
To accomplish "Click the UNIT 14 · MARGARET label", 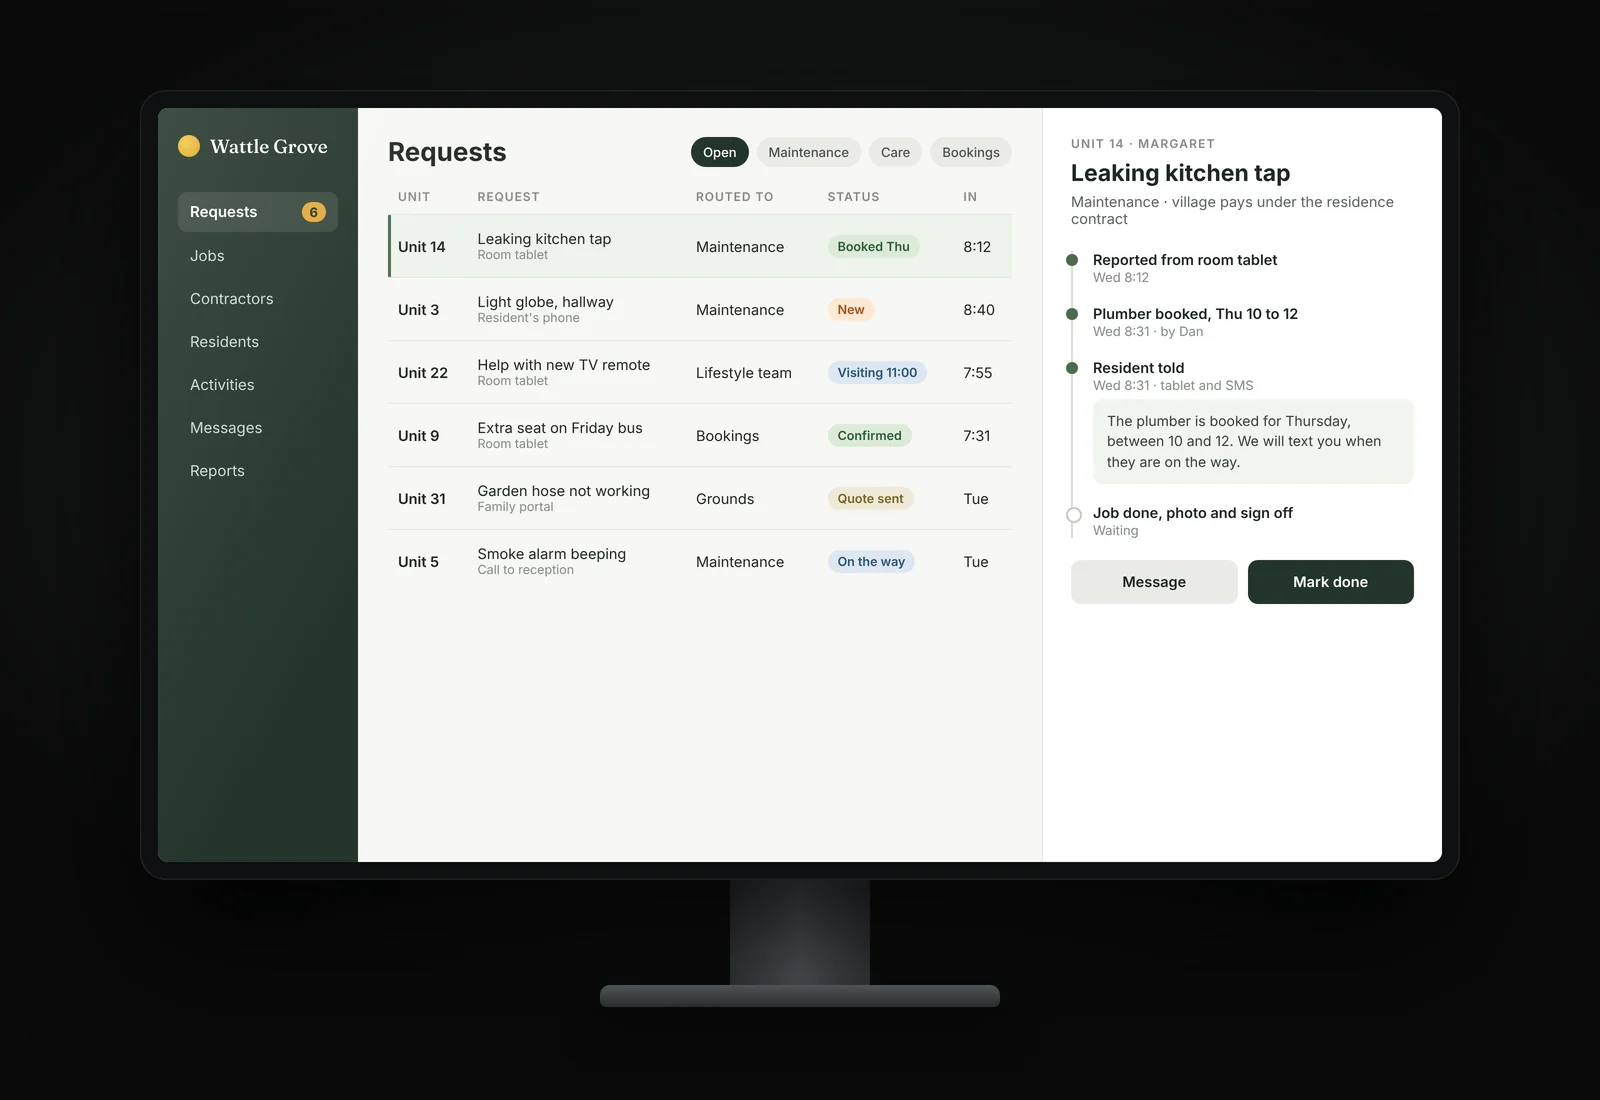I will [x=1143, y=144].
